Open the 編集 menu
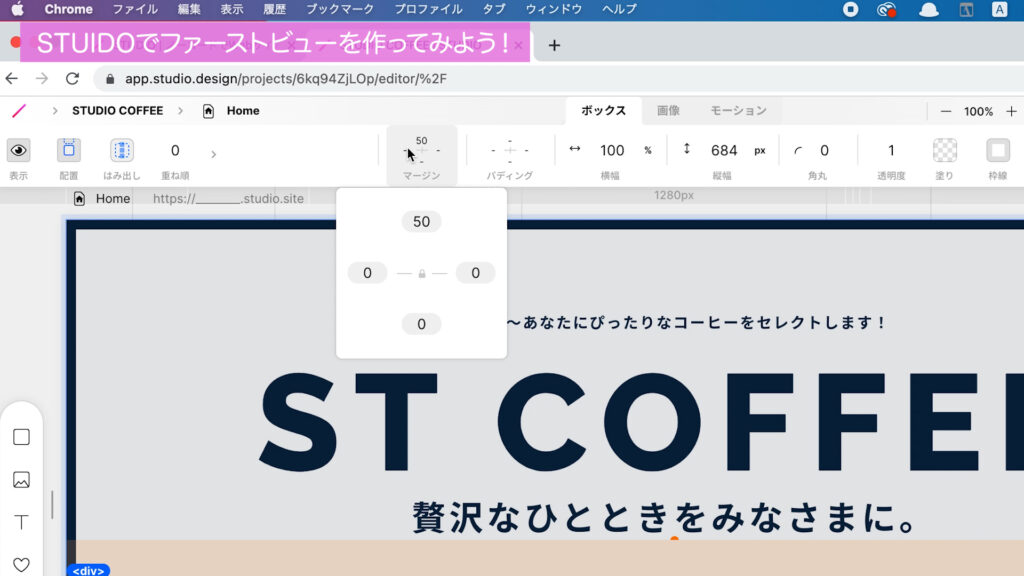Screen dimensions: 1024x576 pos(189,9)
